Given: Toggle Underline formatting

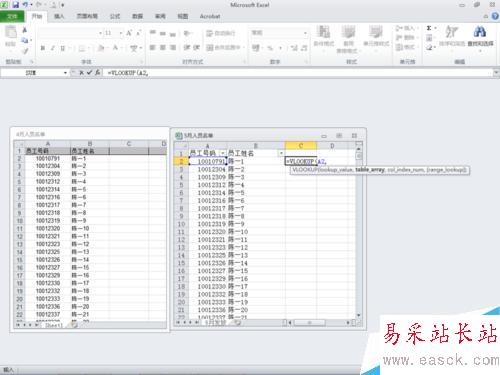Looking at the screenshot, I should pos(62,48).
